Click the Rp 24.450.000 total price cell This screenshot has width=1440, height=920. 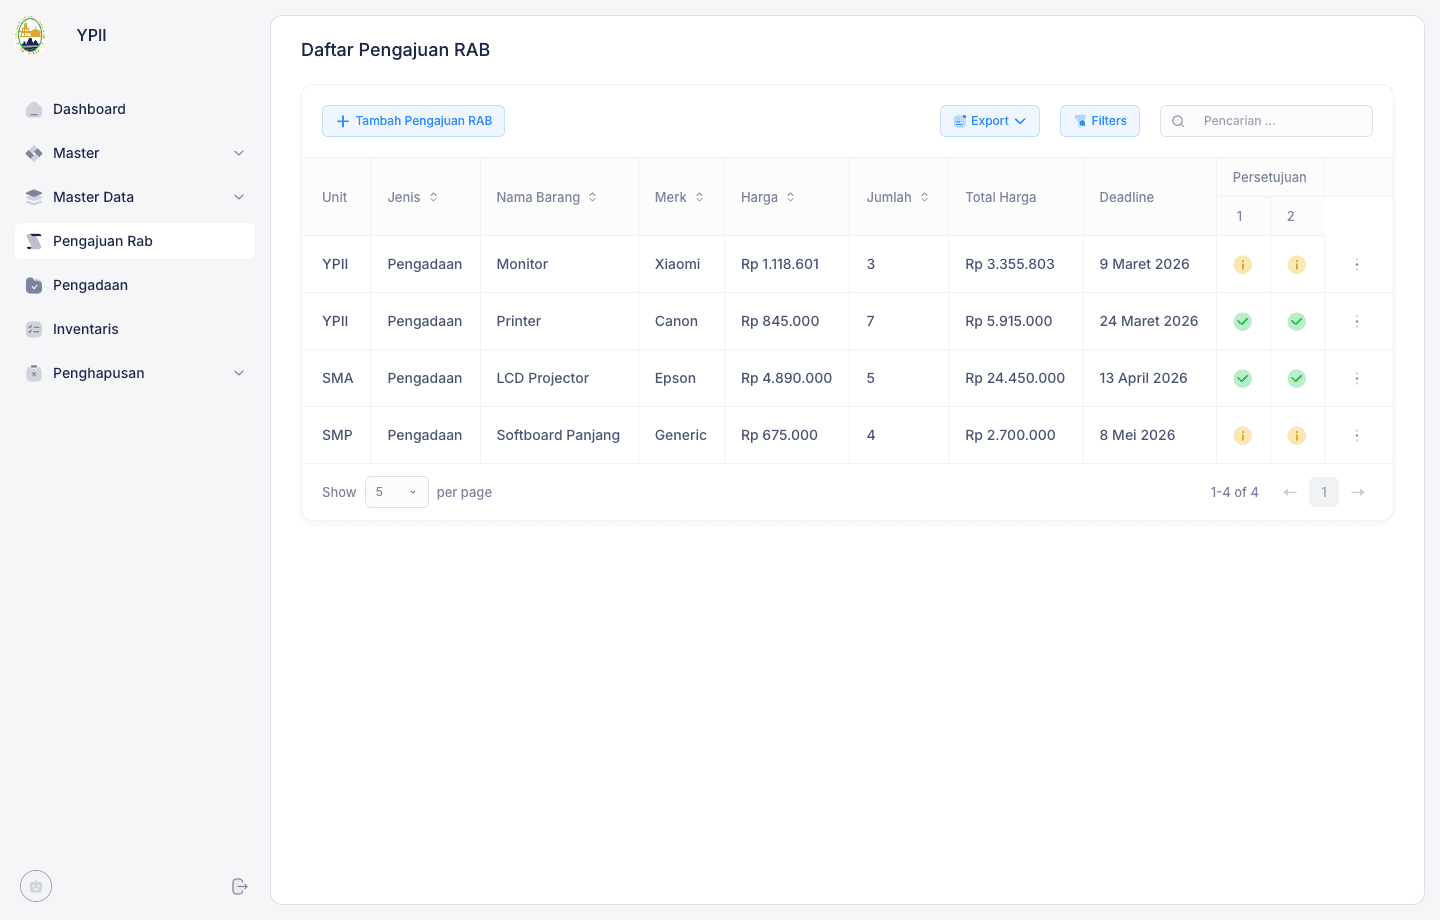click(x=1015, y=378)
